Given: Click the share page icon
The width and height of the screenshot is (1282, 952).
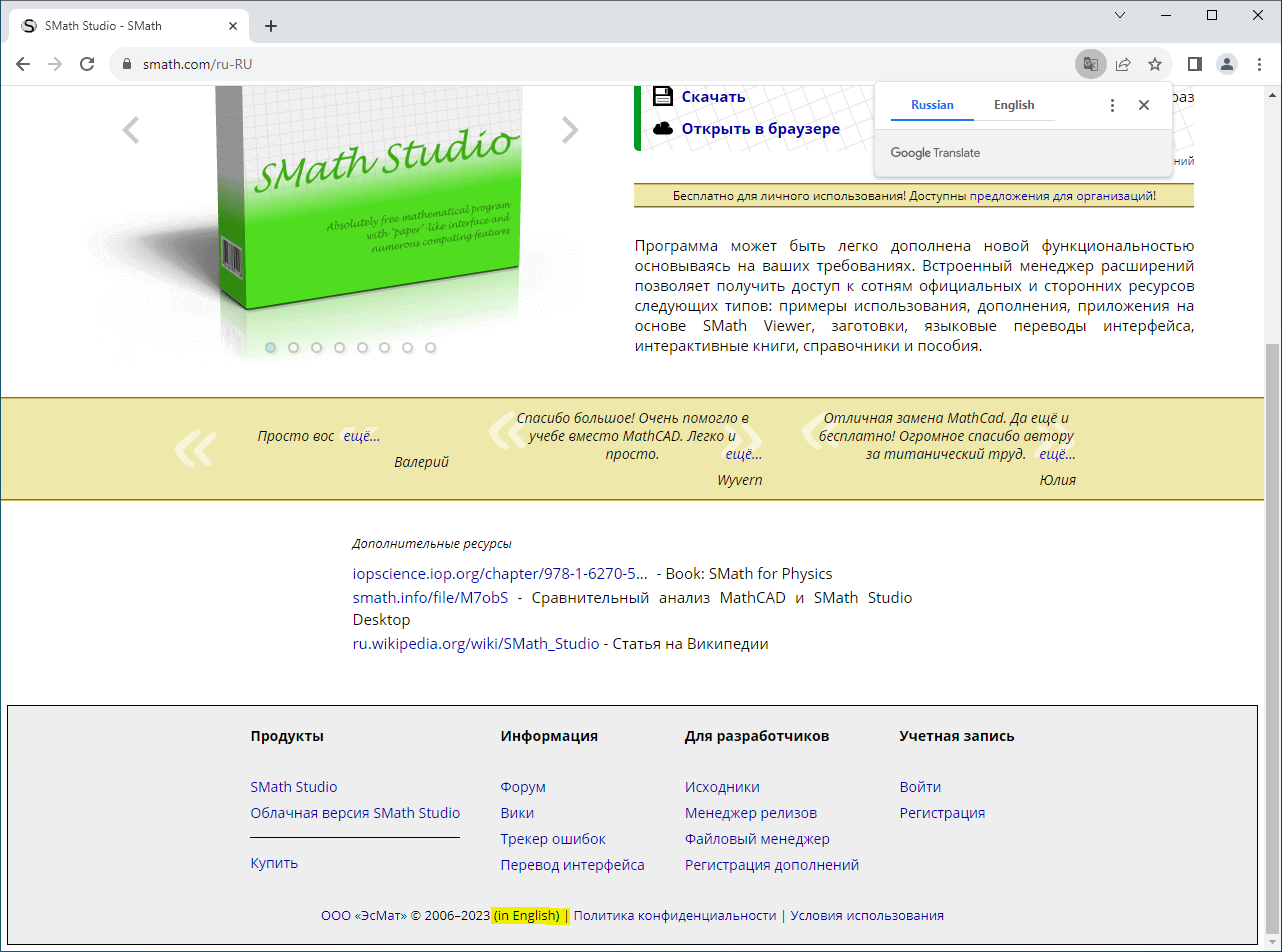Looking at the screenshot, I should tap(1123, 64).
